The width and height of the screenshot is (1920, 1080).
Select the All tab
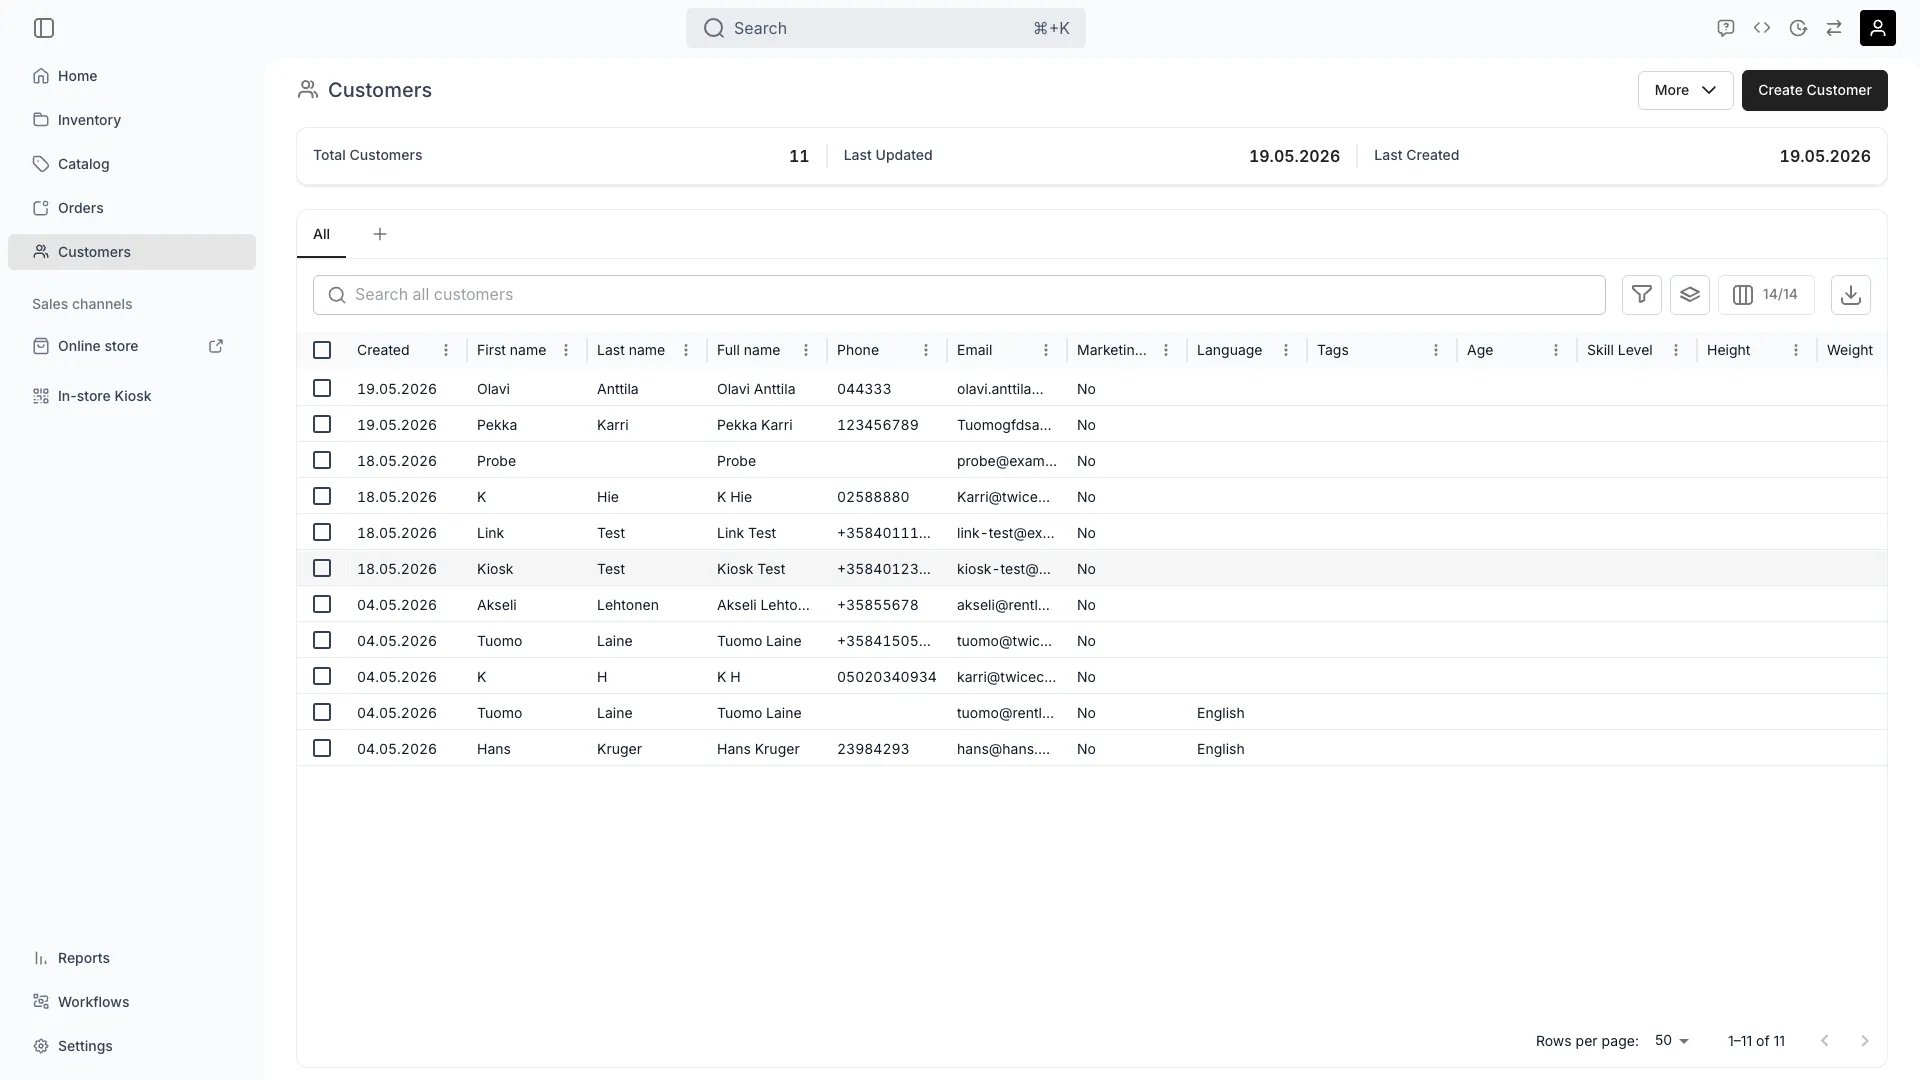pos(321,234)
